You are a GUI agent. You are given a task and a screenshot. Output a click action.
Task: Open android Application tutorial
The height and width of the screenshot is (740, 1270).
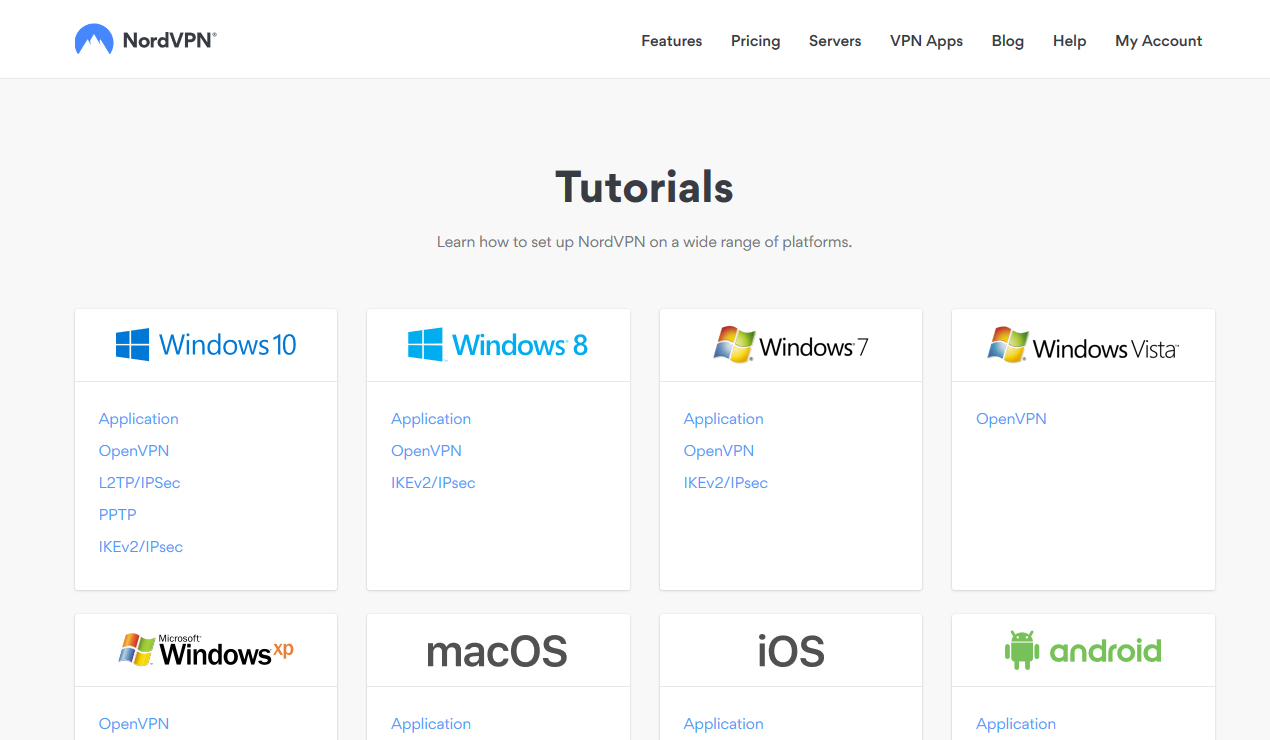(x=1016, y=724)
